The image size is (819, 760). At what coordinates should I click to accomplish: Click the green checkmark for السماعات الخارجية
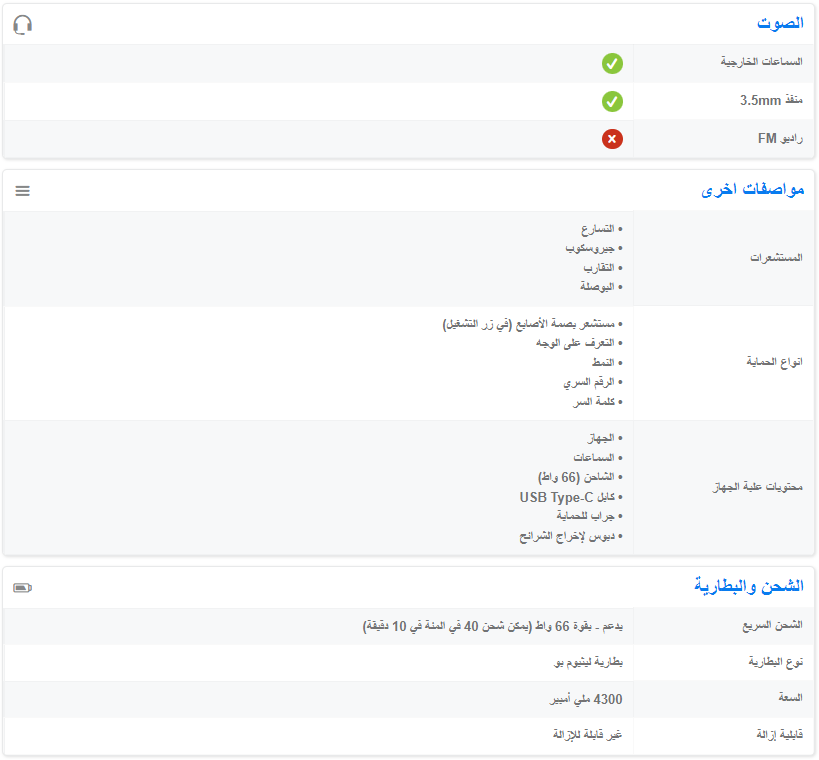pyautogui.click(x=612, y=64)
